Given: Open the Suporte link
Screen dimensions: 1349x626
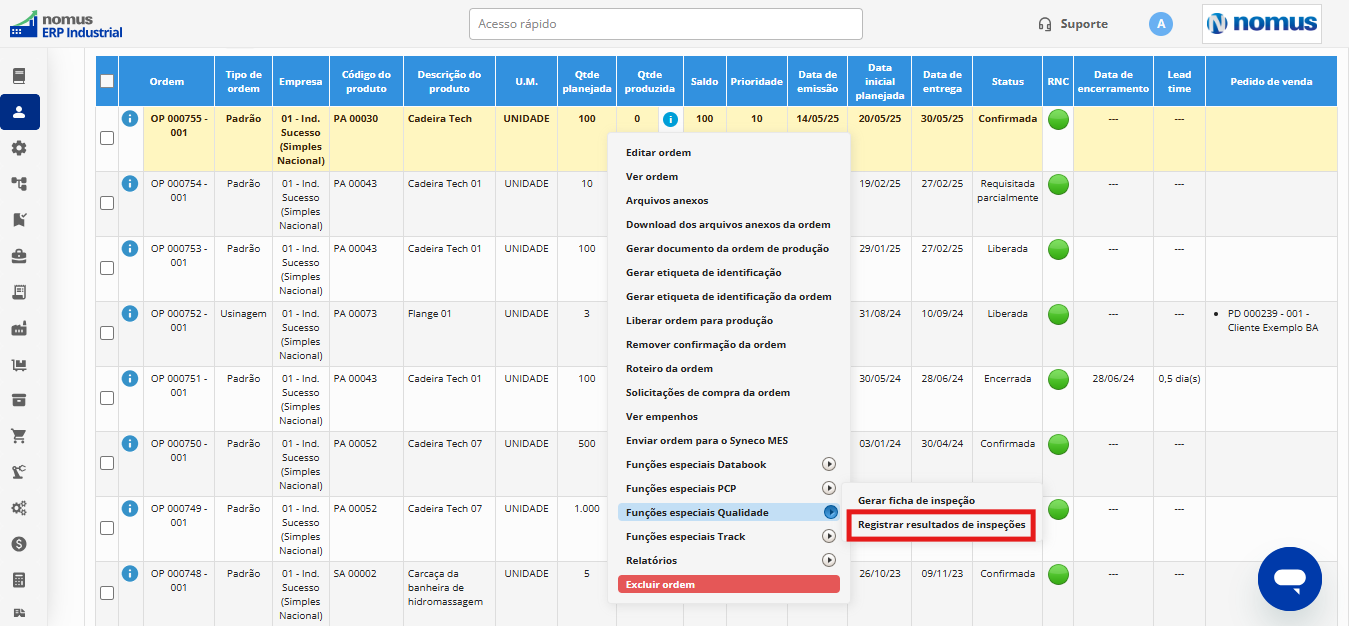Looking at the screenshot, I should (1073, 24).
